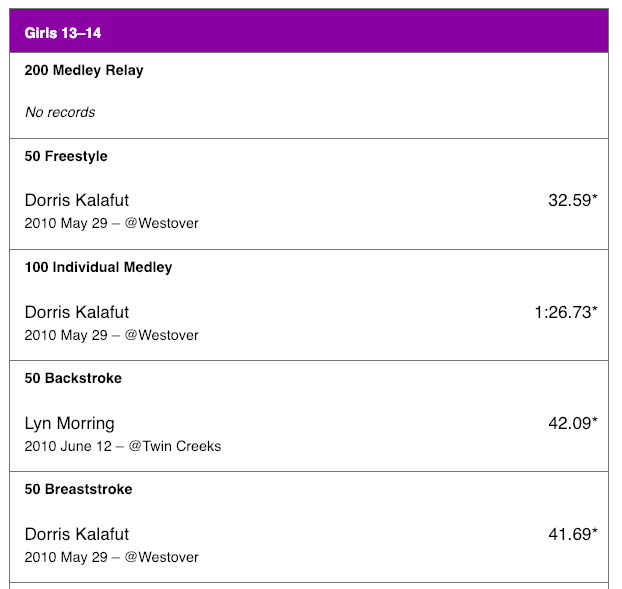Click the No records text

tap(60, 112)
